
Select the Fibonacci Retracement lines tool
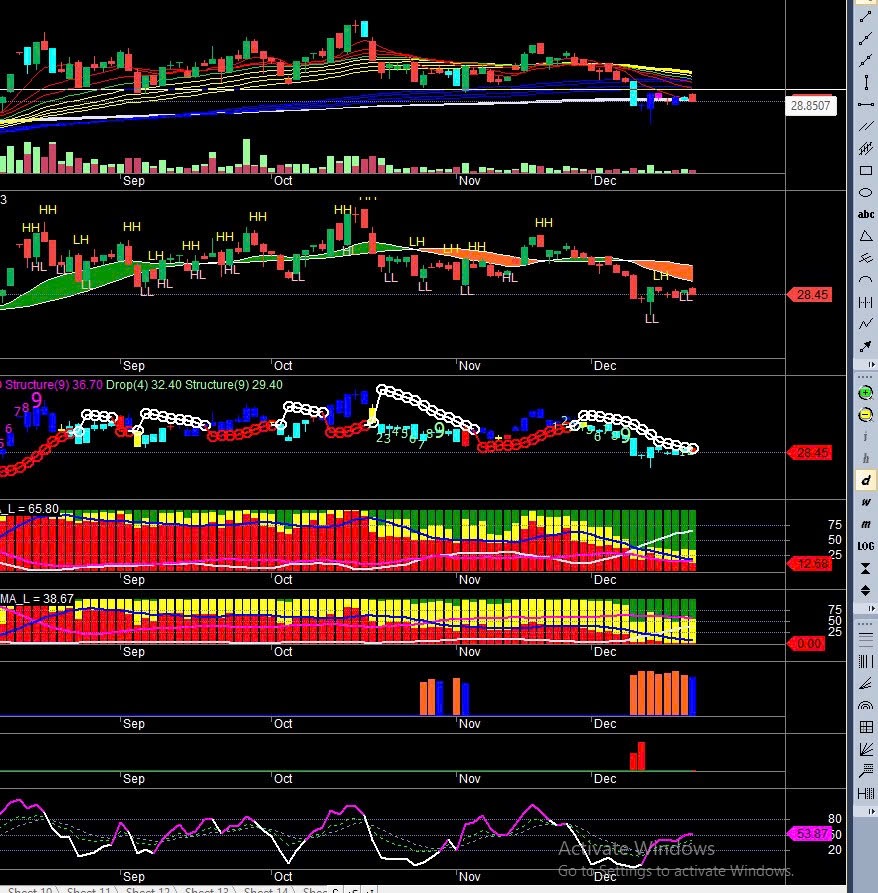(865, 639)
